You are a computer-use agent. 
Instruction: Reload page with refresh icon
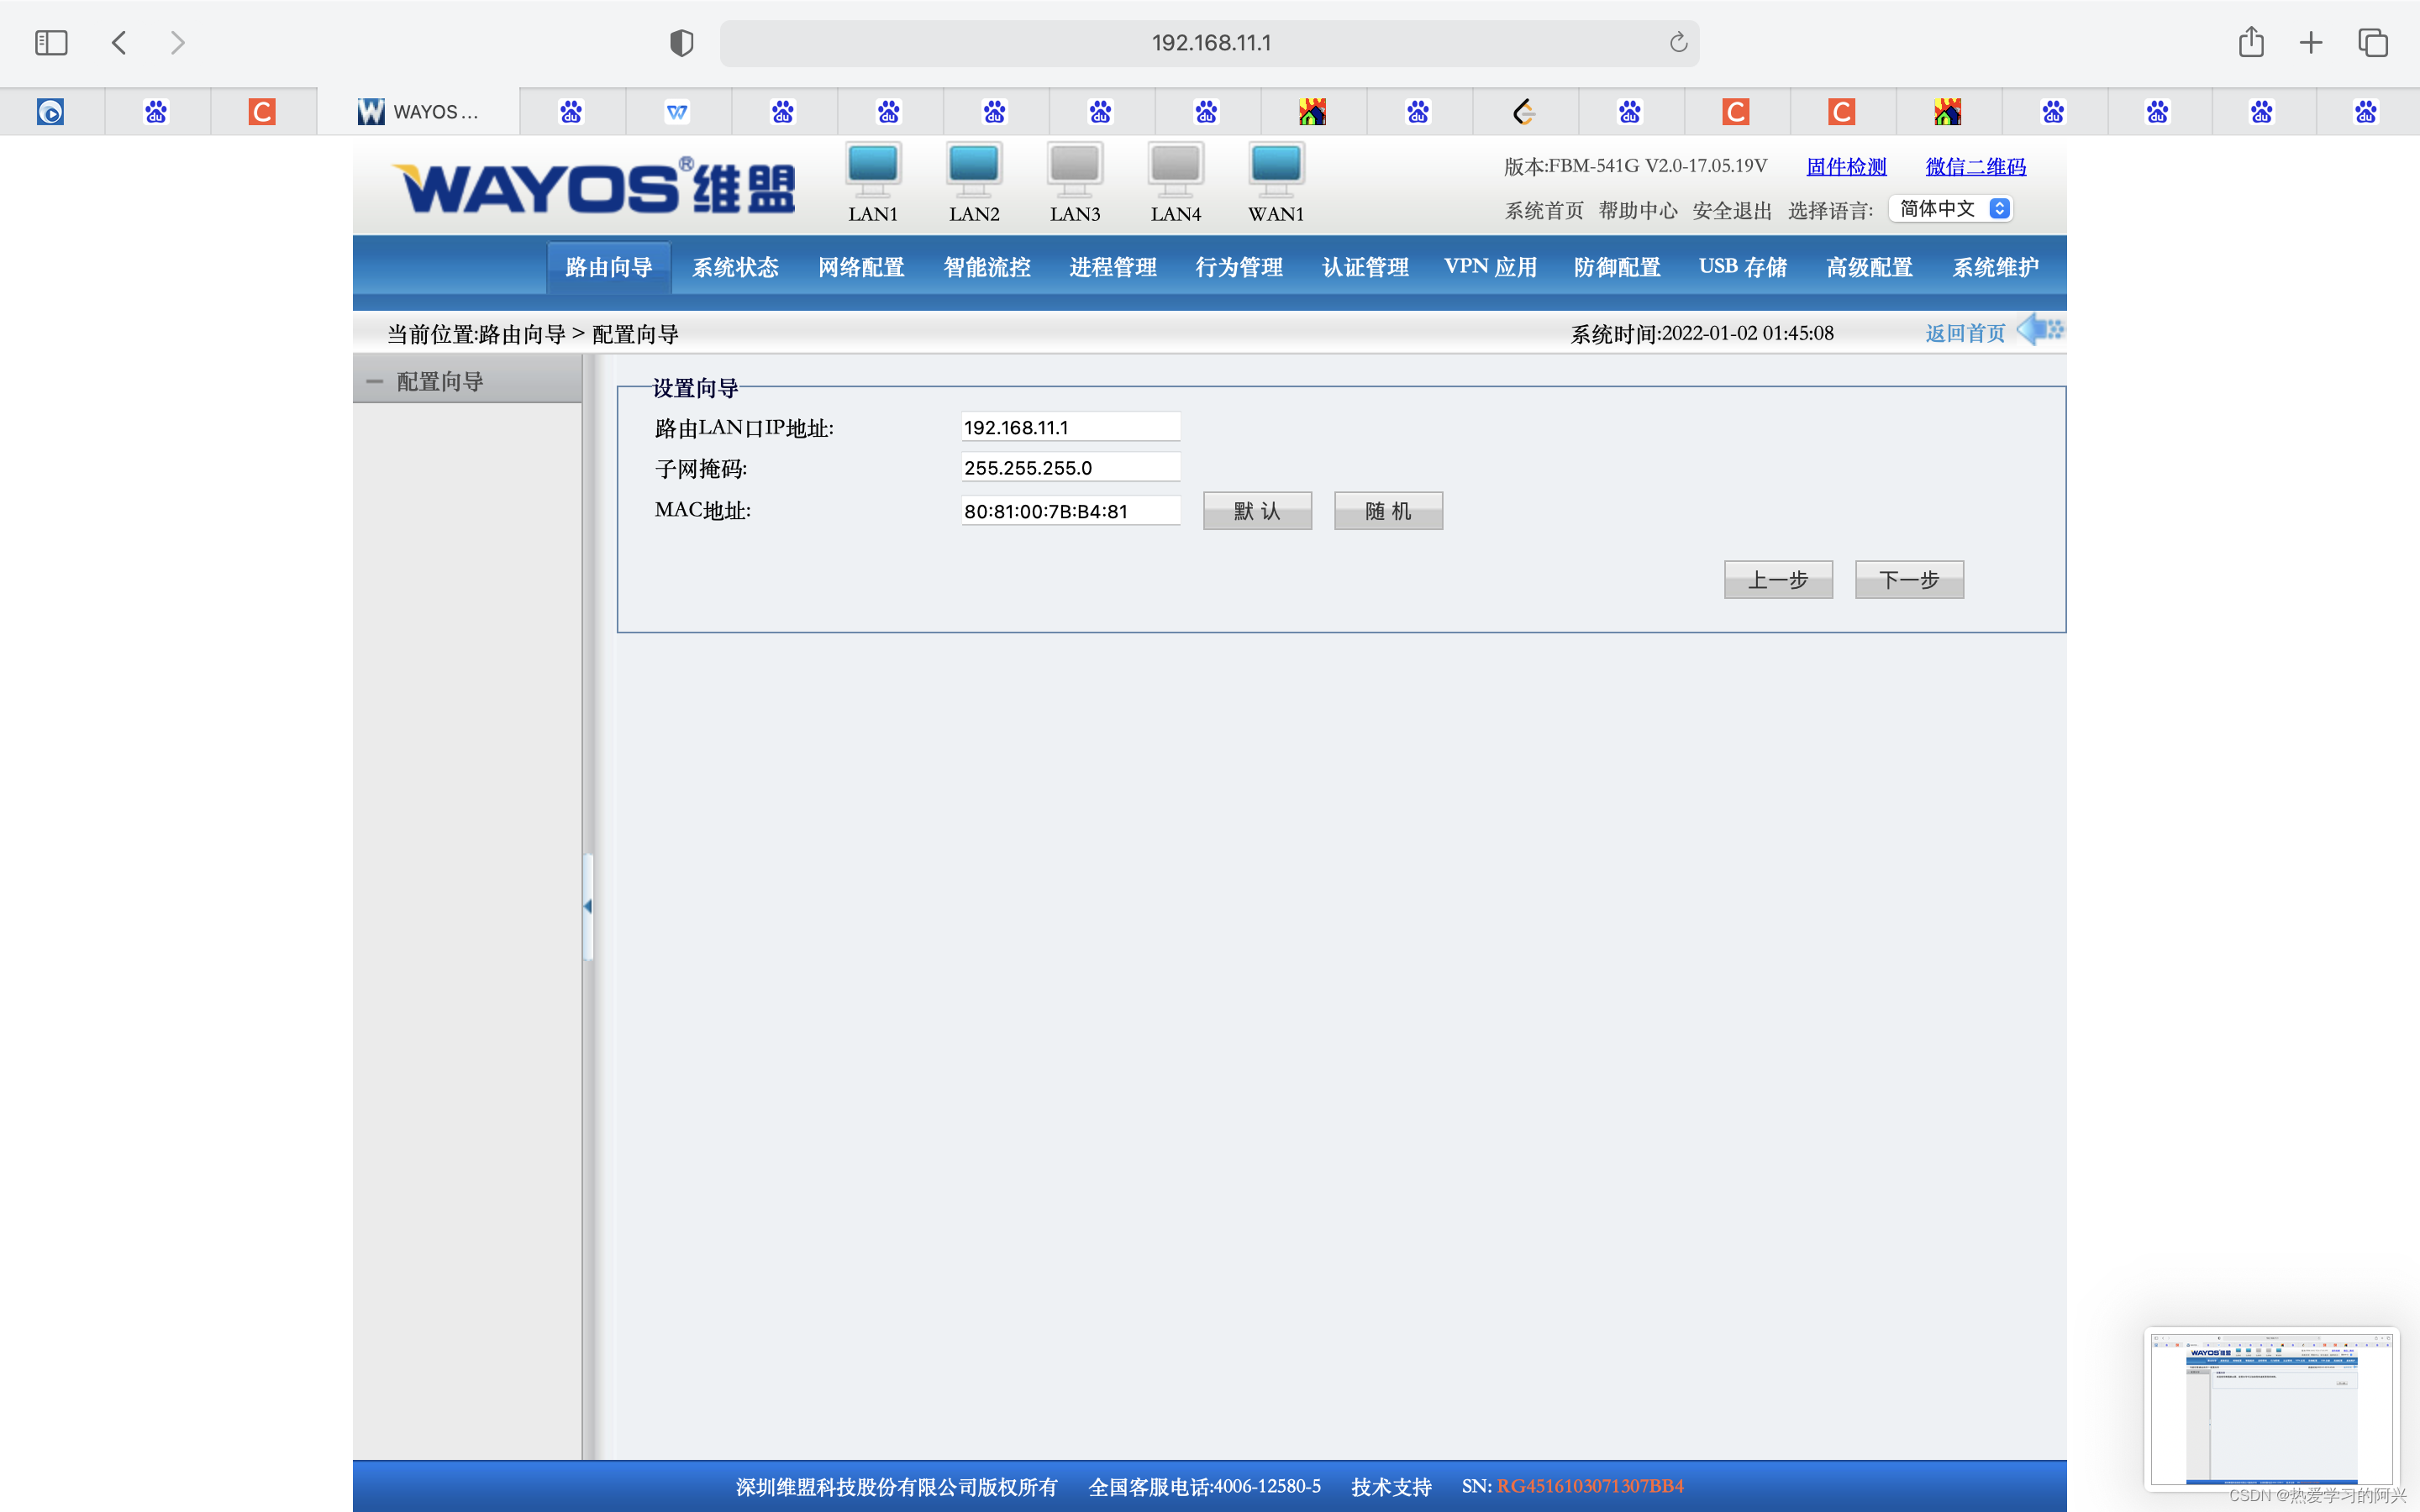[x=1678, y=43]
